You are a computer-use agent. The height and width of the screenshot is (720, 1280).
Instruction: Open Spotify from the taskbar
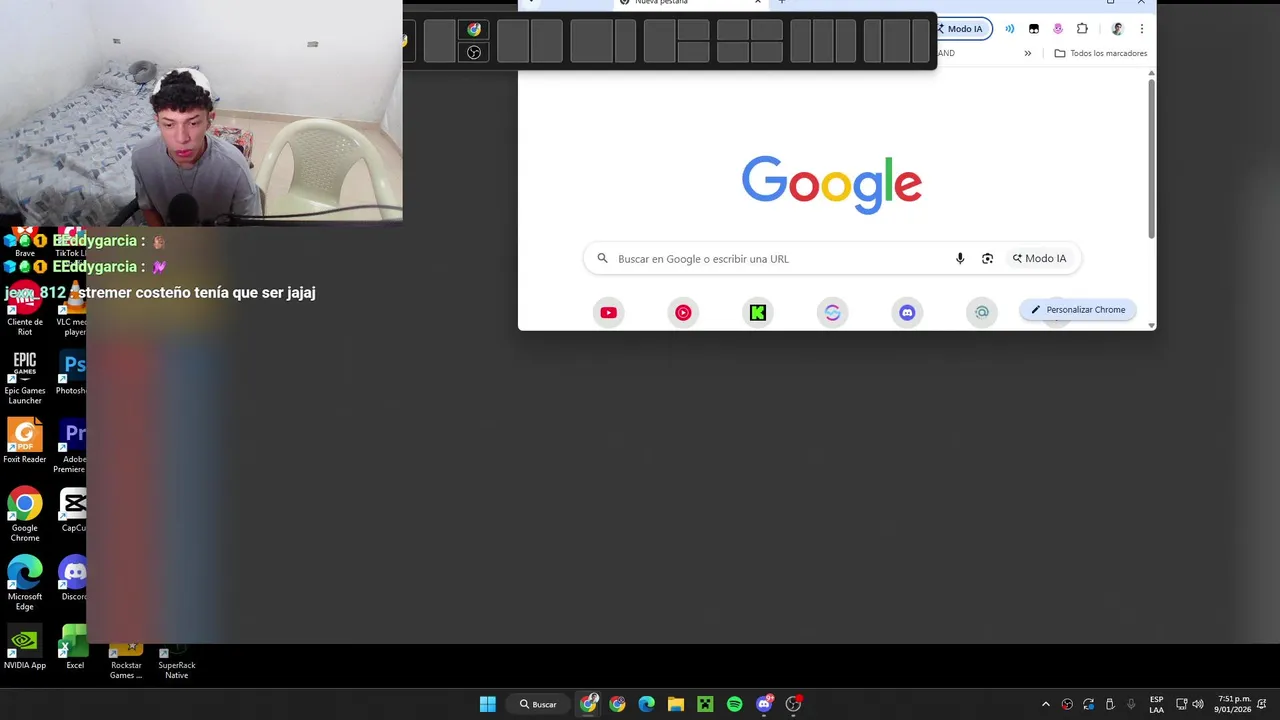[735, 704]
